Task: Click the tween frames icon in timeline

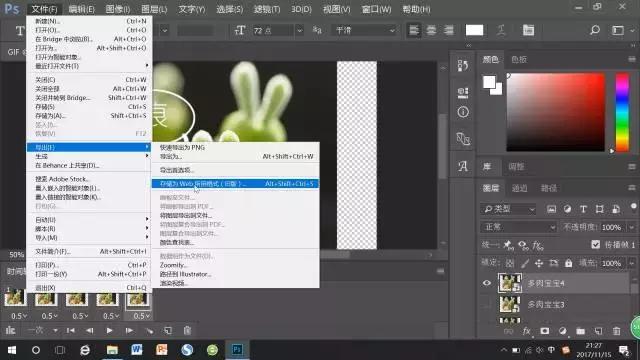Action: (x=149, y=331)
